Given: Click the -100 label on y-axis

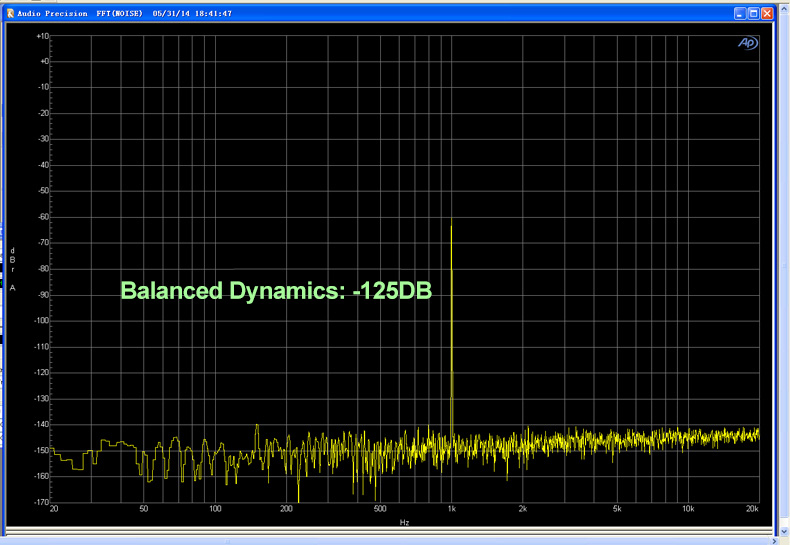Looking at the screenshot, I should [40, 321].
